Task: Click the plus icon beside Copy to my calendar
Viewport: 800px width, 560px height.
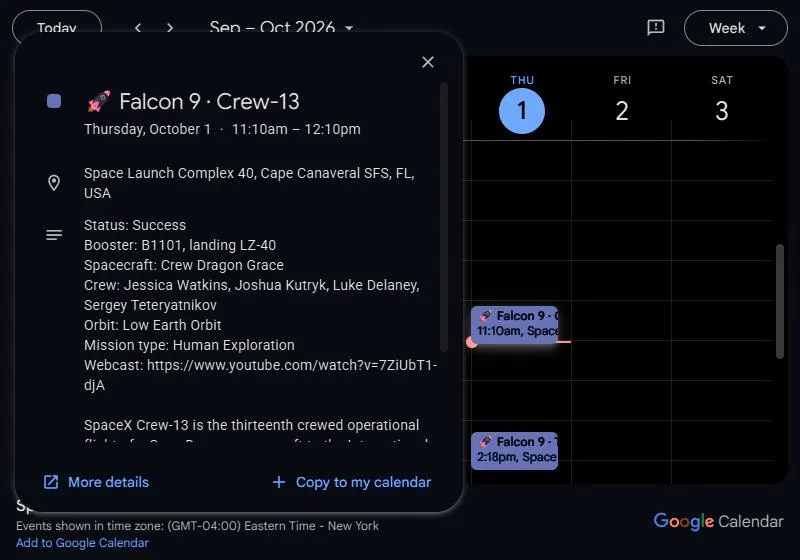Action: (x=279, y=482)
